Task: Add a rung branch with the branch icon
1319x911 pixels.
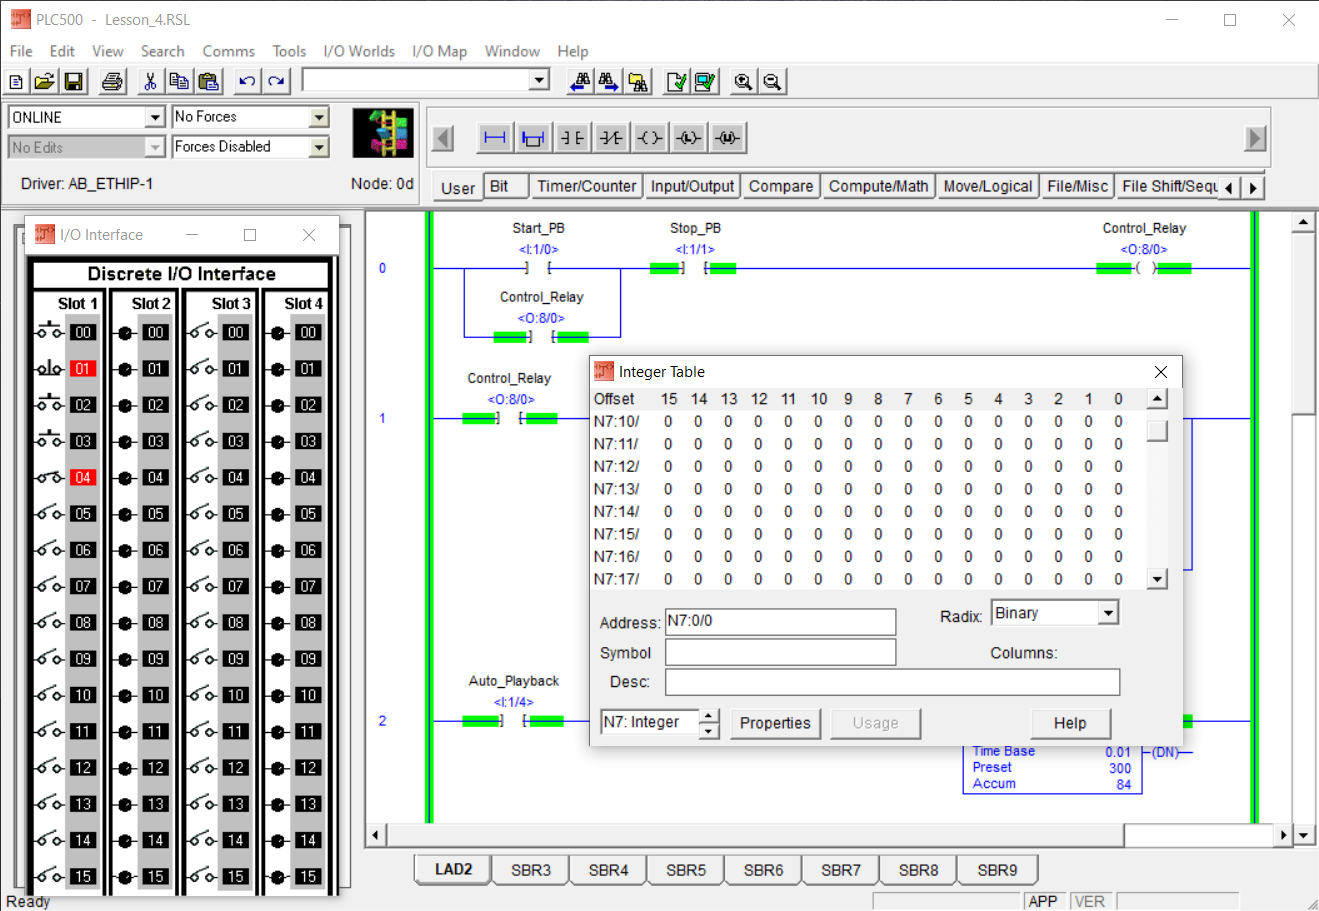Action: pos(533,138)
